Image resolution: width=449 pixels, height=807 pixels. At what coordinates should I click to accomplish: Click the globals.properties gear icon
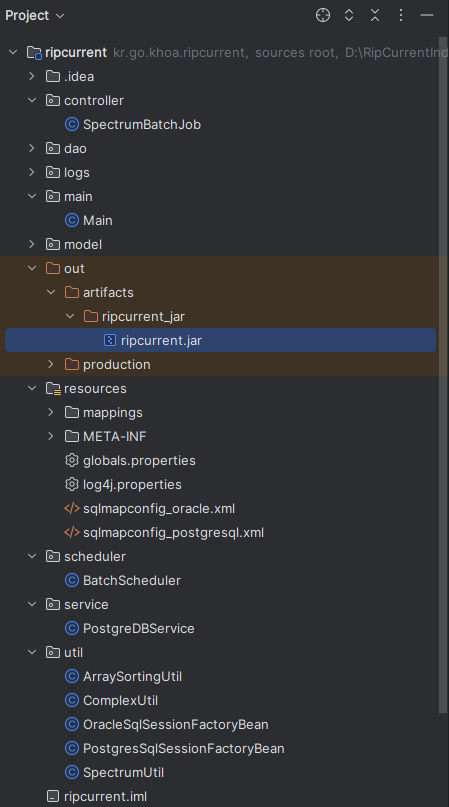point(72,461)
